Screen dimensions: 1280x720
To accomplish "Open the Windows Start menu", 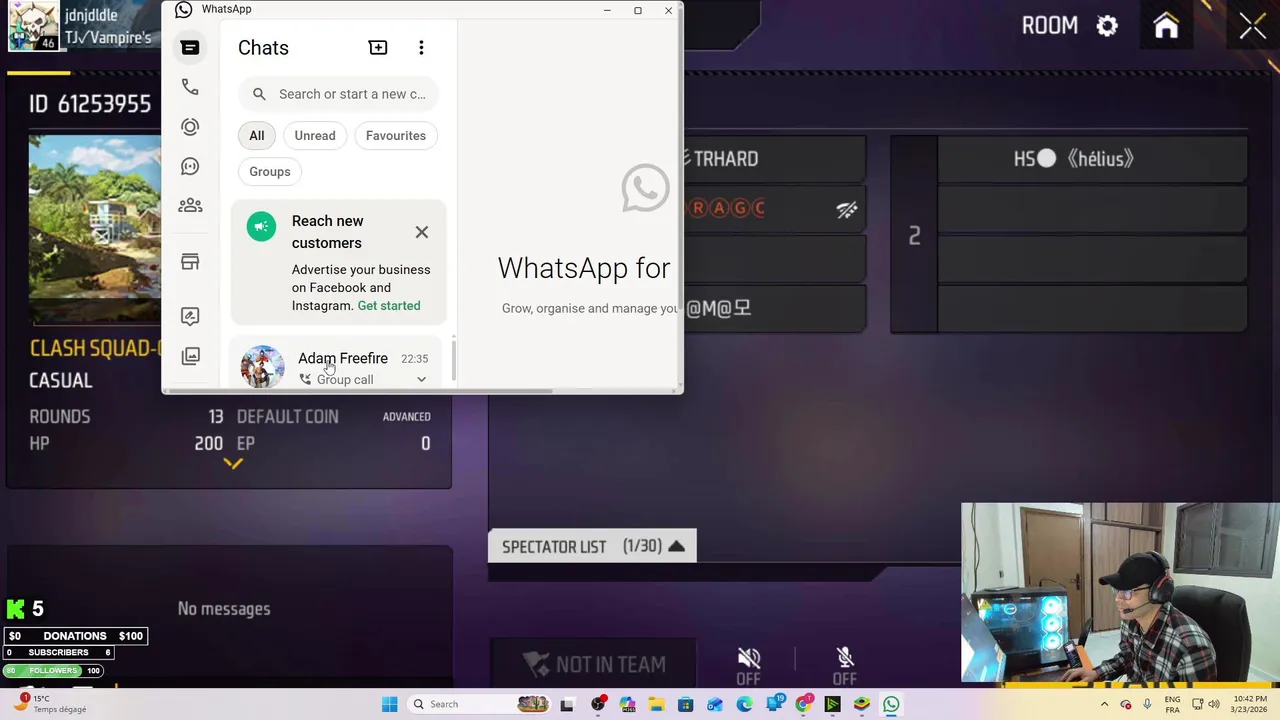I will (390, 704).
